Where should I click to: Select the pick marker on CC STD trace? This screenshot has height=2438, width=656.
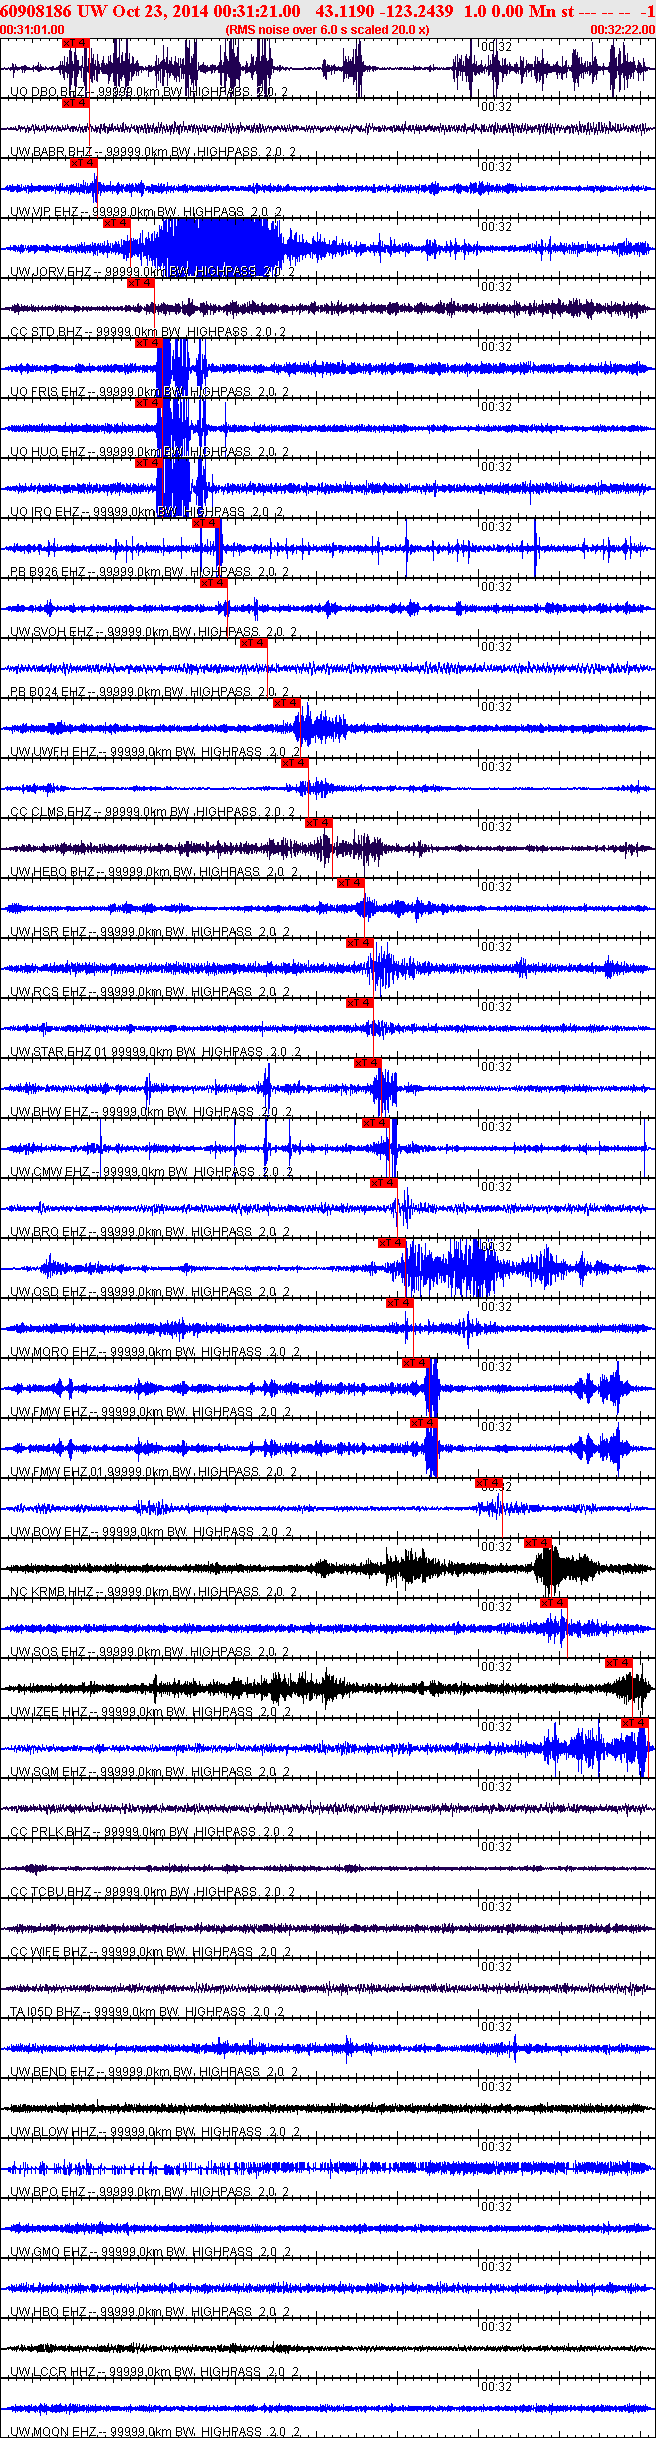pyautogui.click(x=140, y=283)
